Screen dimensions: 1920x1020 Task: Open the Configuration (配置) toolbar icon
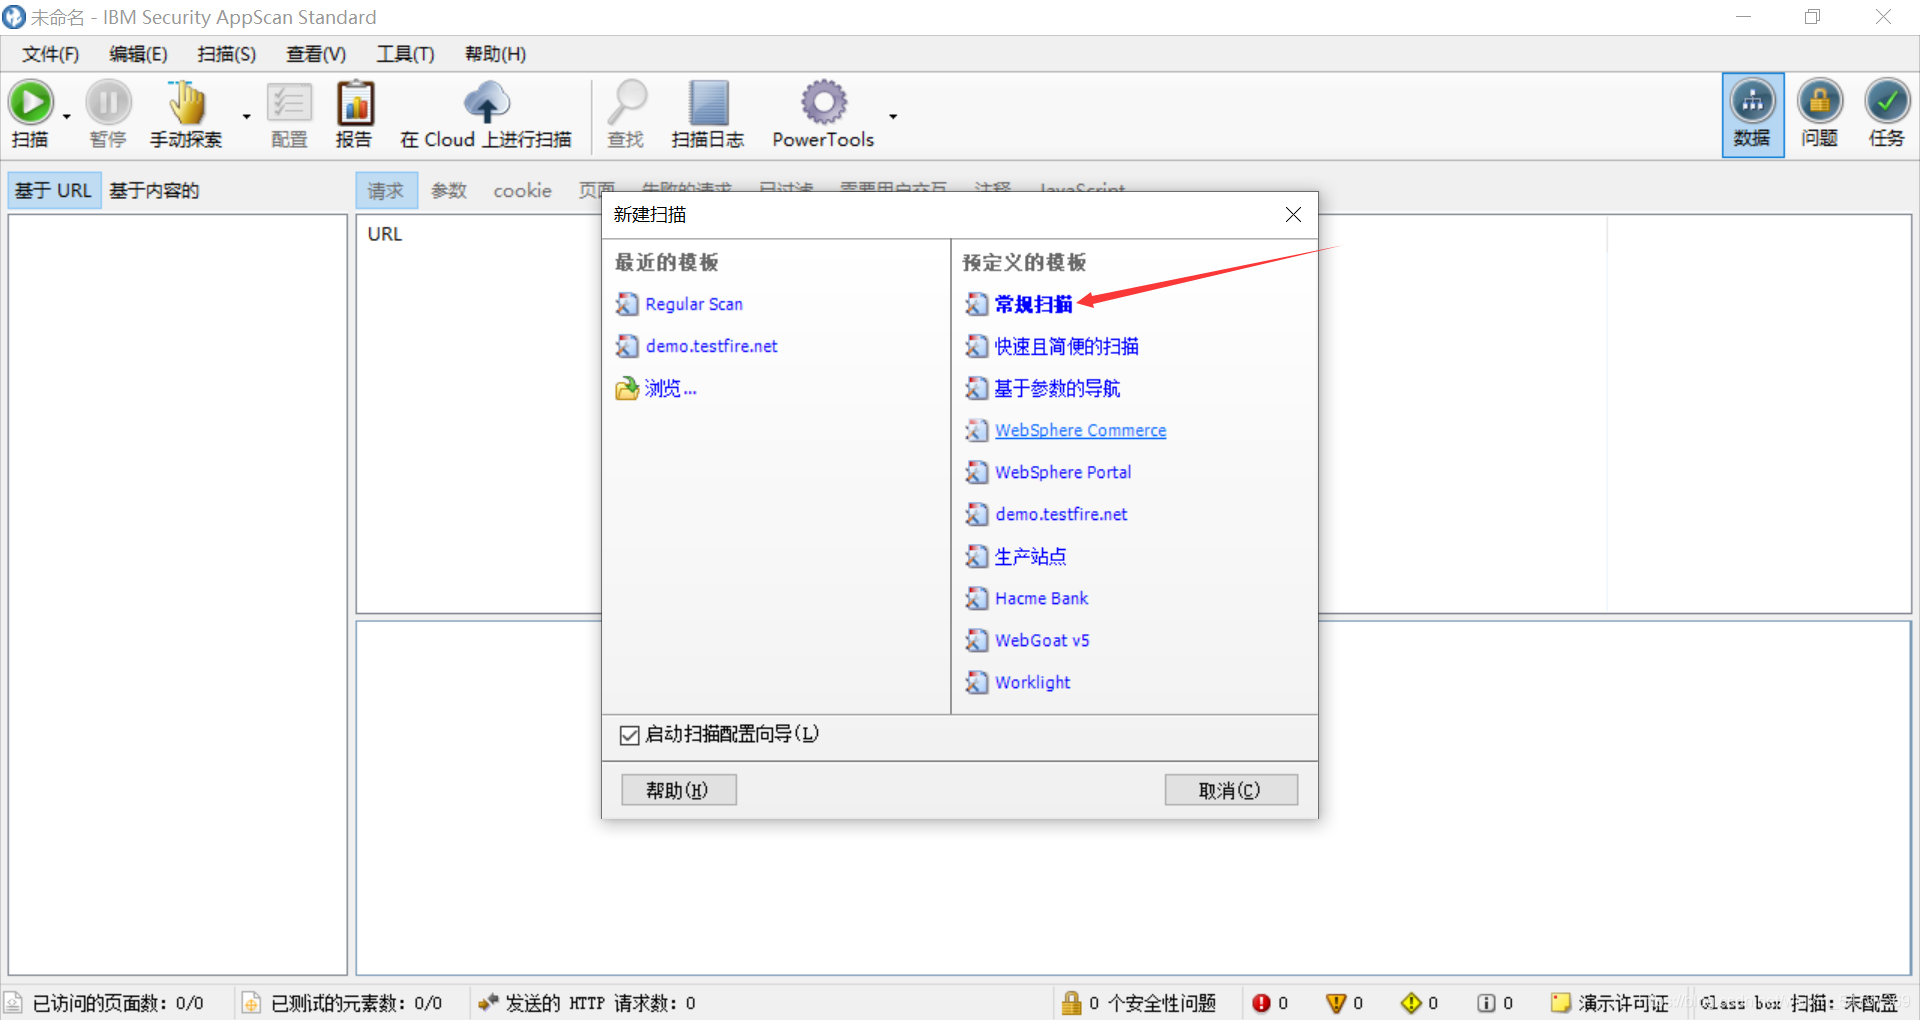pos(290,103)
